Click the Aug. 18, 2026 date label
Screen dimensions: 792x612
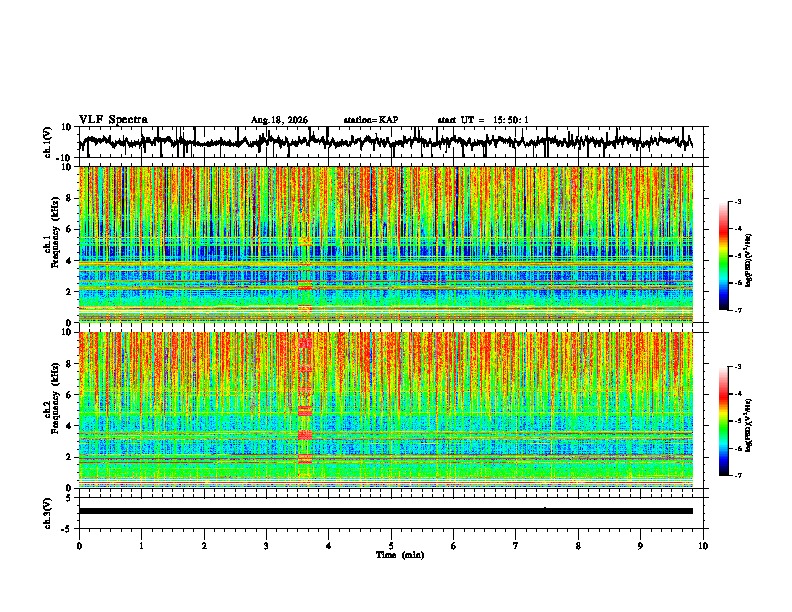tap(279, 120)
